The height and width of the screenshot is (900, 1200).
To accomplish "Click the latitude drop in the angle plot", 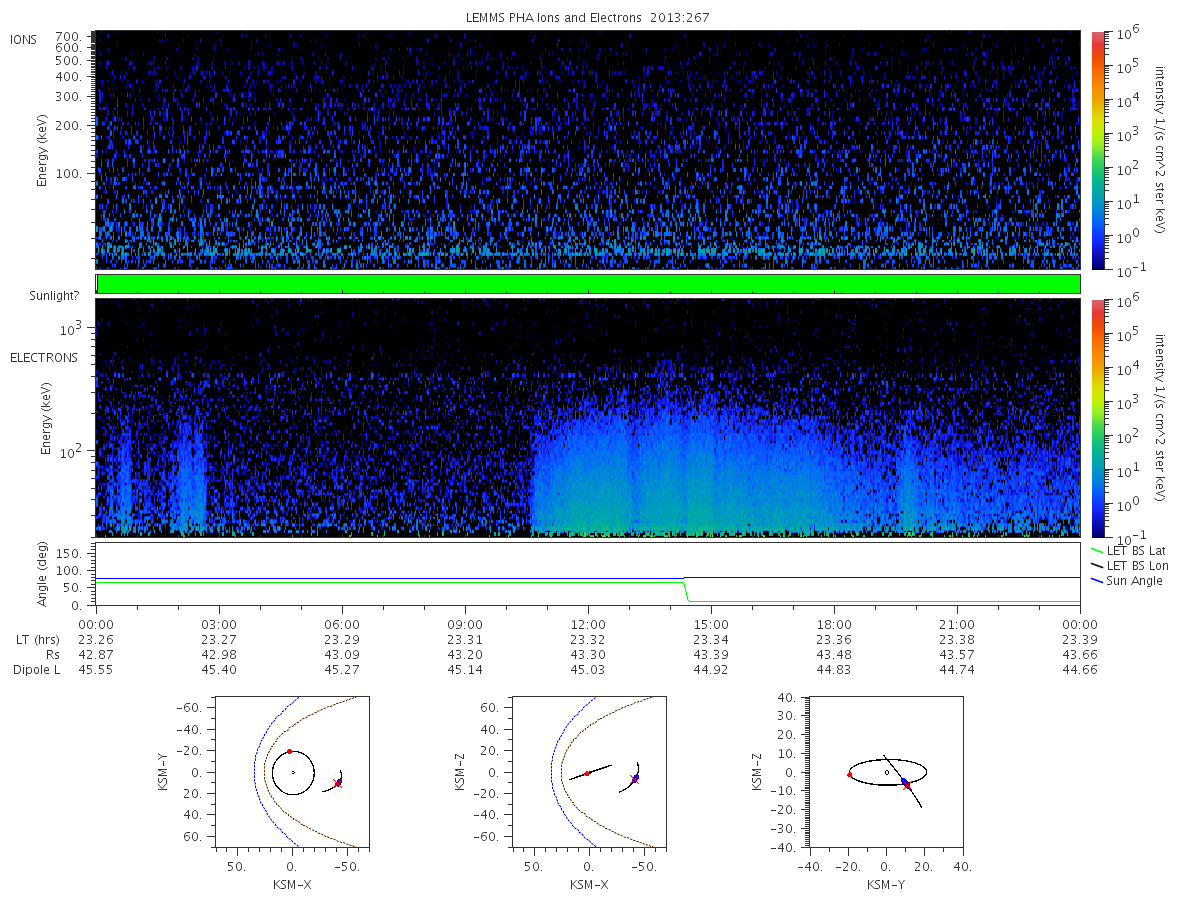I will 687,592.
